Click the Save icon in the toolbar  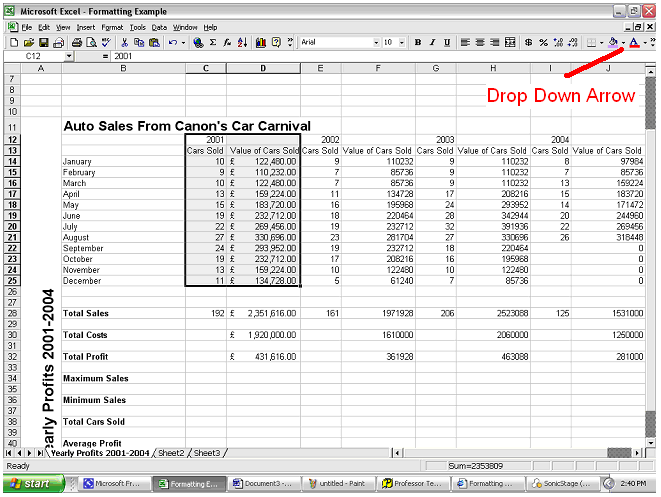point(44,43)
